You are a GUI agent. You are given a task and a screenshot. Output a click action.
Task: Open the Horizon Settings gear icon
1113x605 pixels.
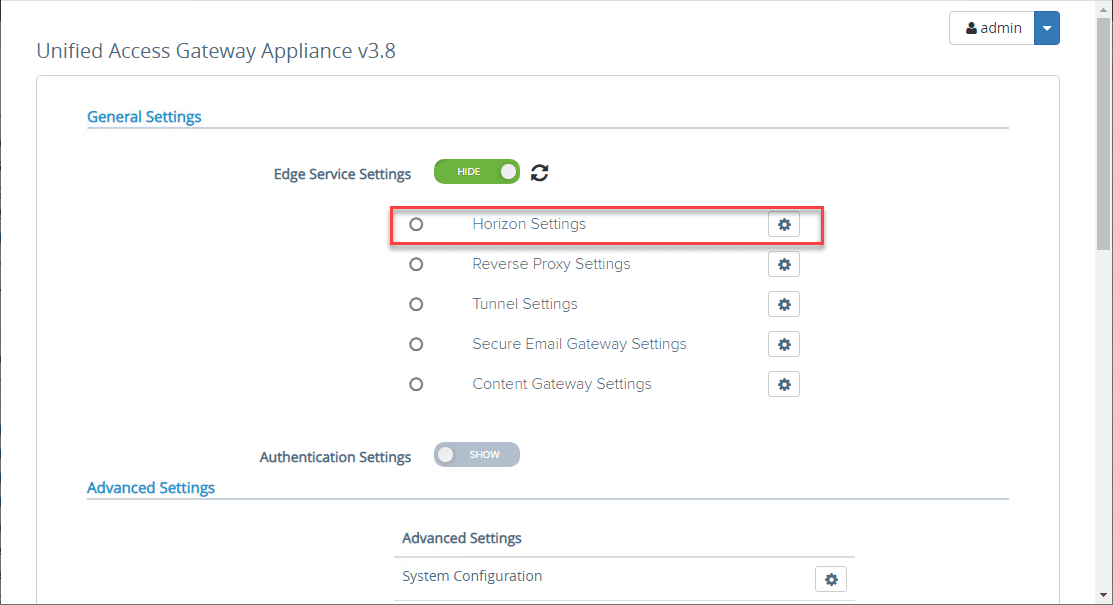(784, 224)
